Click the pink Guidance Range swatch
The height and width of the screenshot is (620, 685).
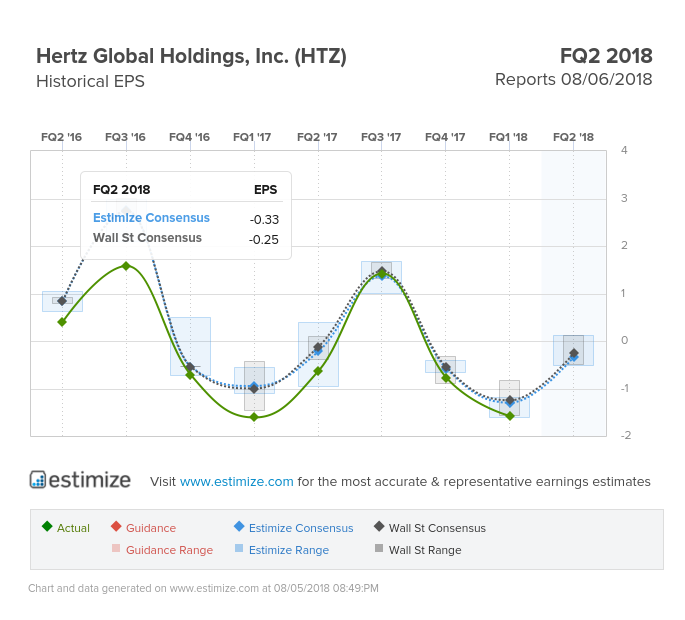tap(116, 548)
